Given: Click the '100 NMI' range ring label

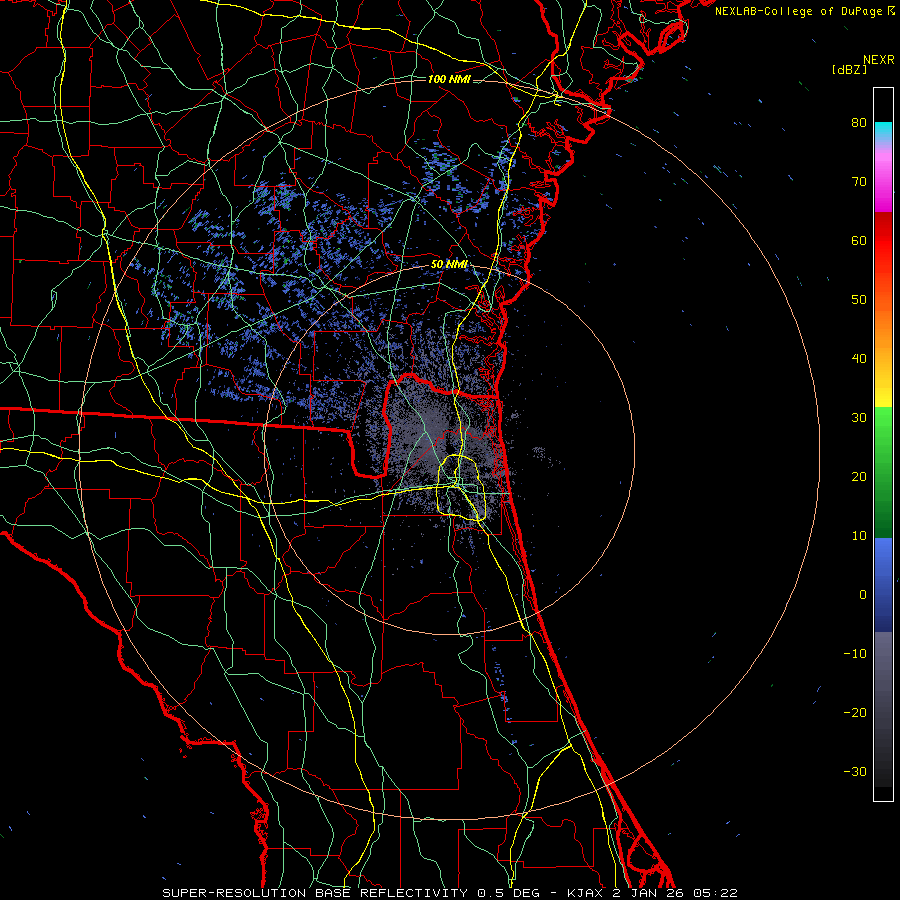Looking at the screenshot, I should click(x=449, y=79).
